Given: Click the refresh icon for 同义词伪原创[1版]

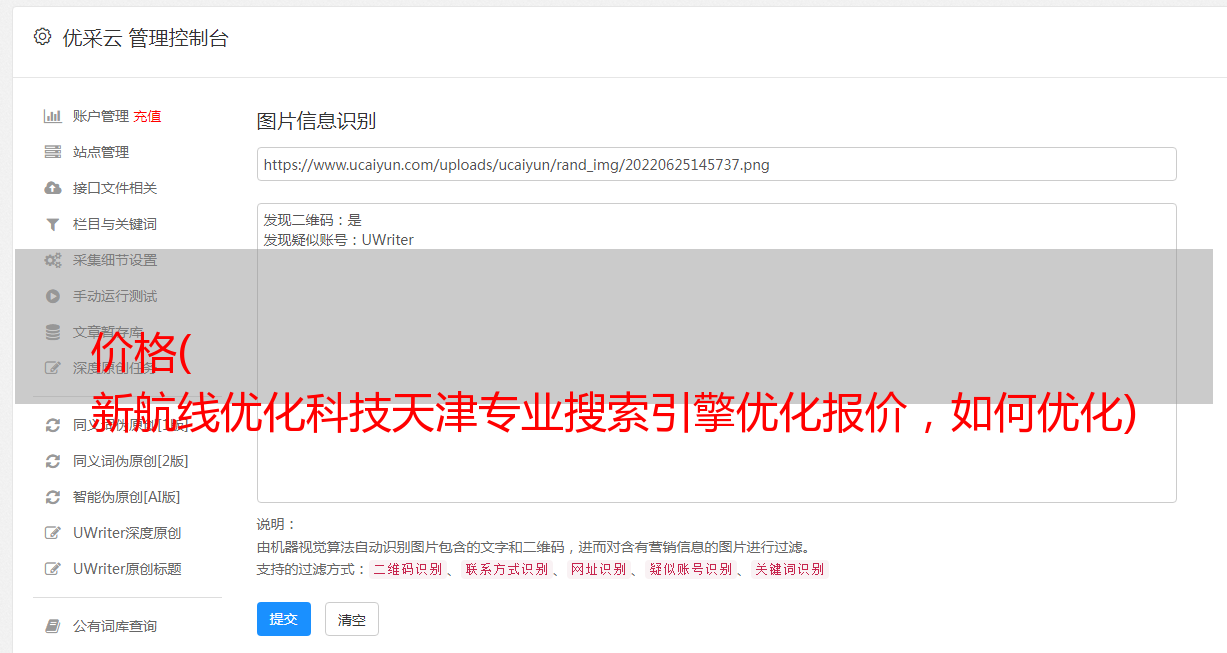Looking at the screenshot, I should [x=53, y=425].
